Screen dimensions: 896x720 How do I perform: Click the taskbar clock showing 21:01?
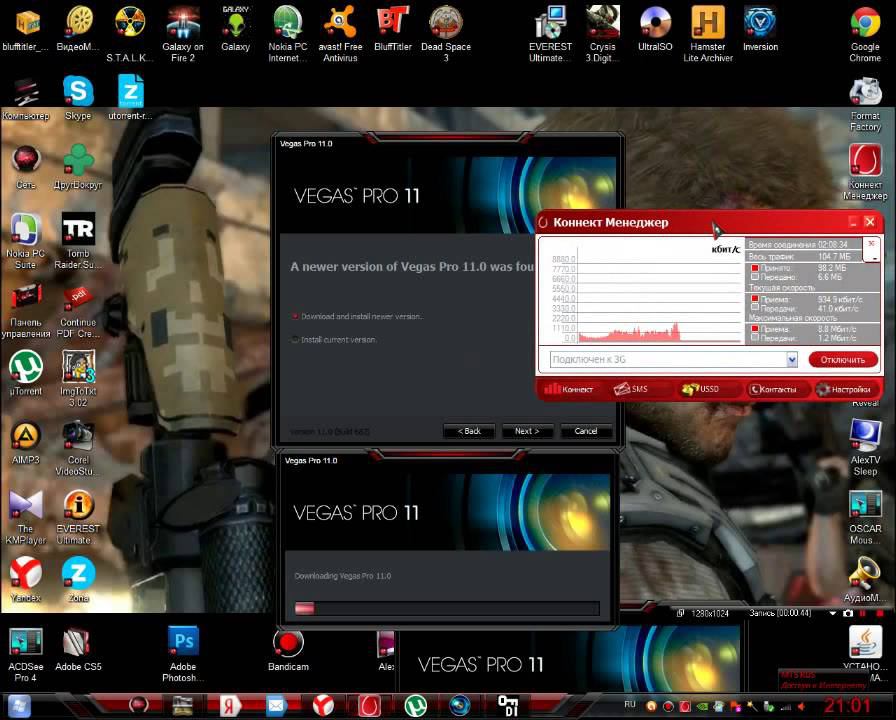pyautogui.click(x=847, y=706)
